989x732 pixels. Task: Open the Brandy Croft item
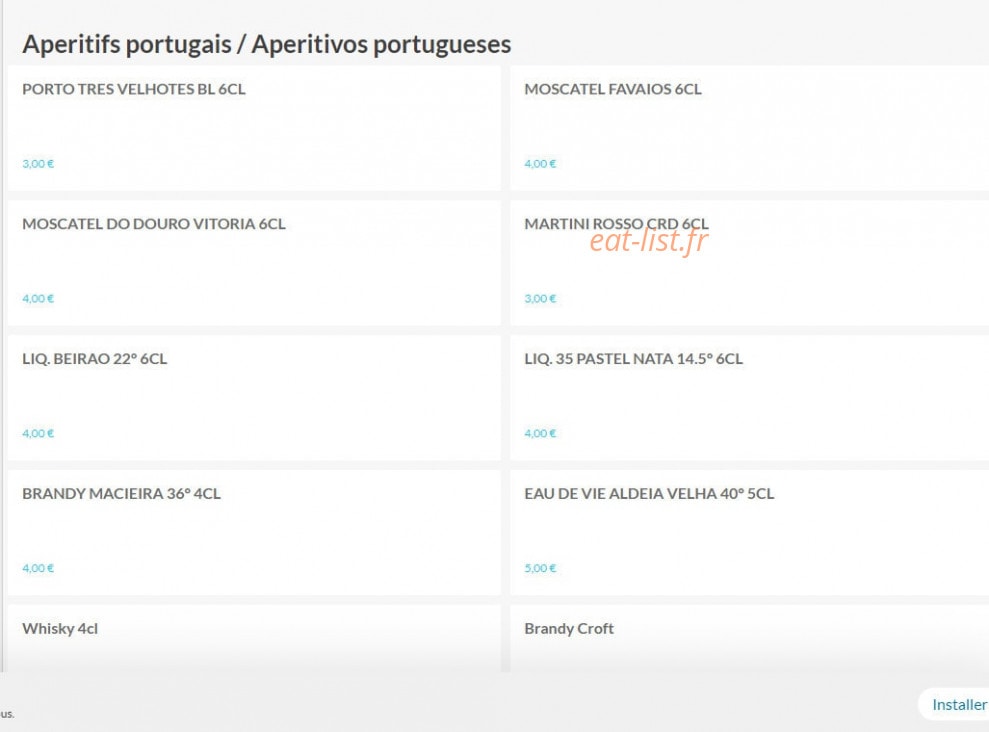(749, 639)
